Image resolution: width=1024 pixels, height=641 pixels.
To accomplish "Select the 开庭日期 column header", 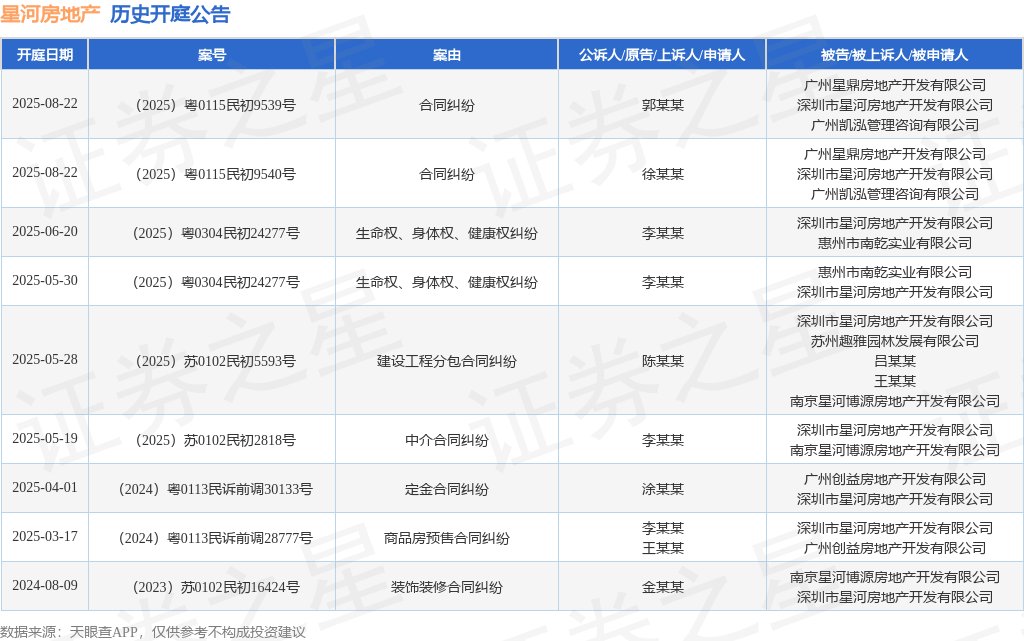I will coord(44,55).
